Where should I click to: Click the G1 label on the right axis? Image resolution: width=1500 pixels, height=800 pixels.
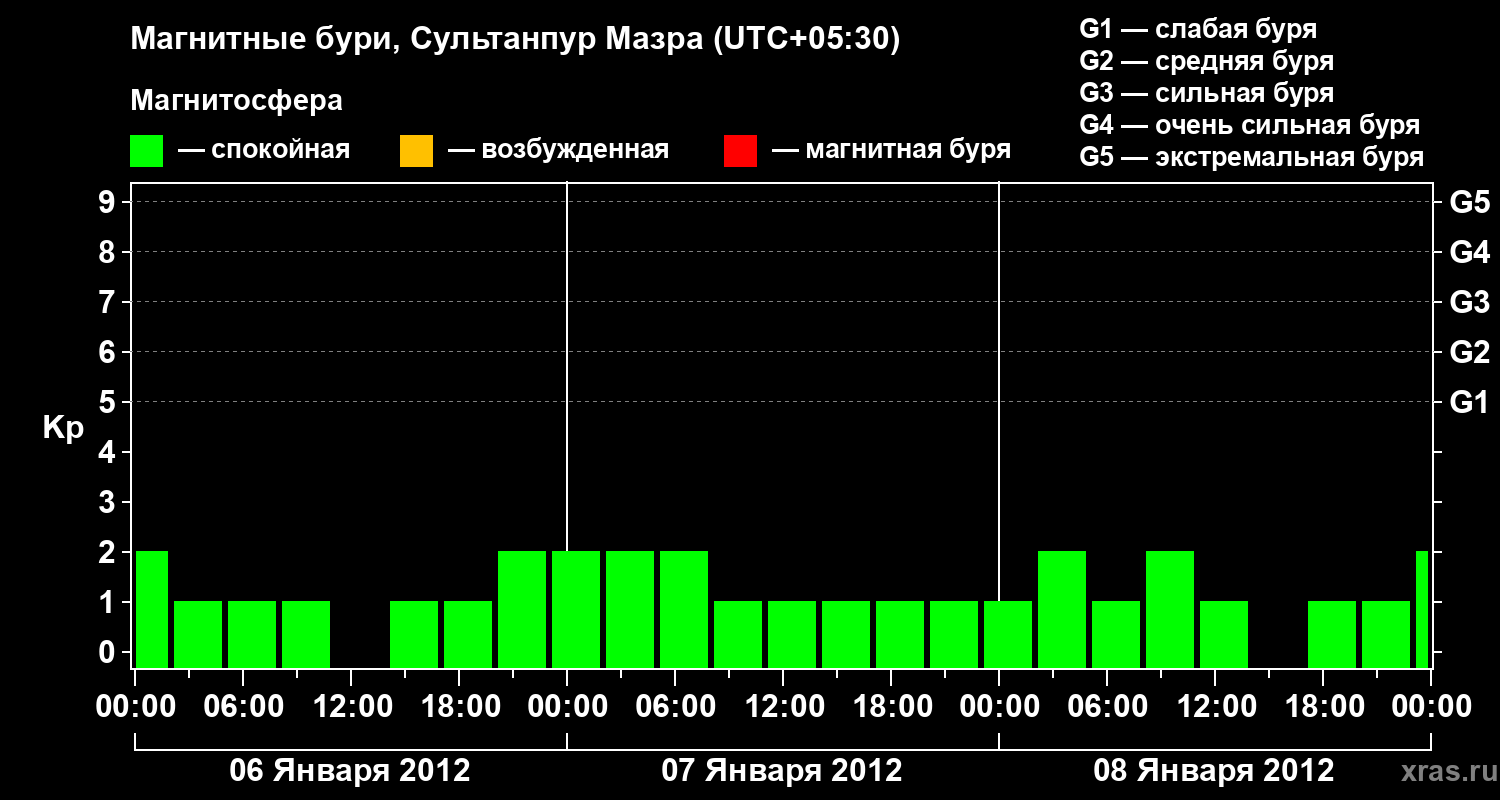1470,402
